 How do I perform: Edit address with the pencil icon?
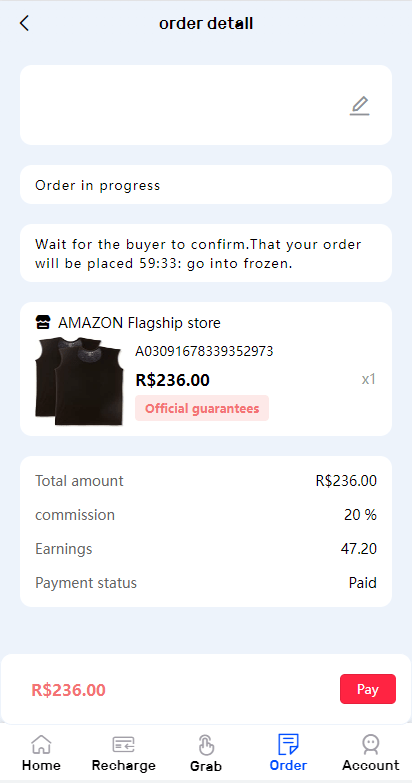click(359, 106)
